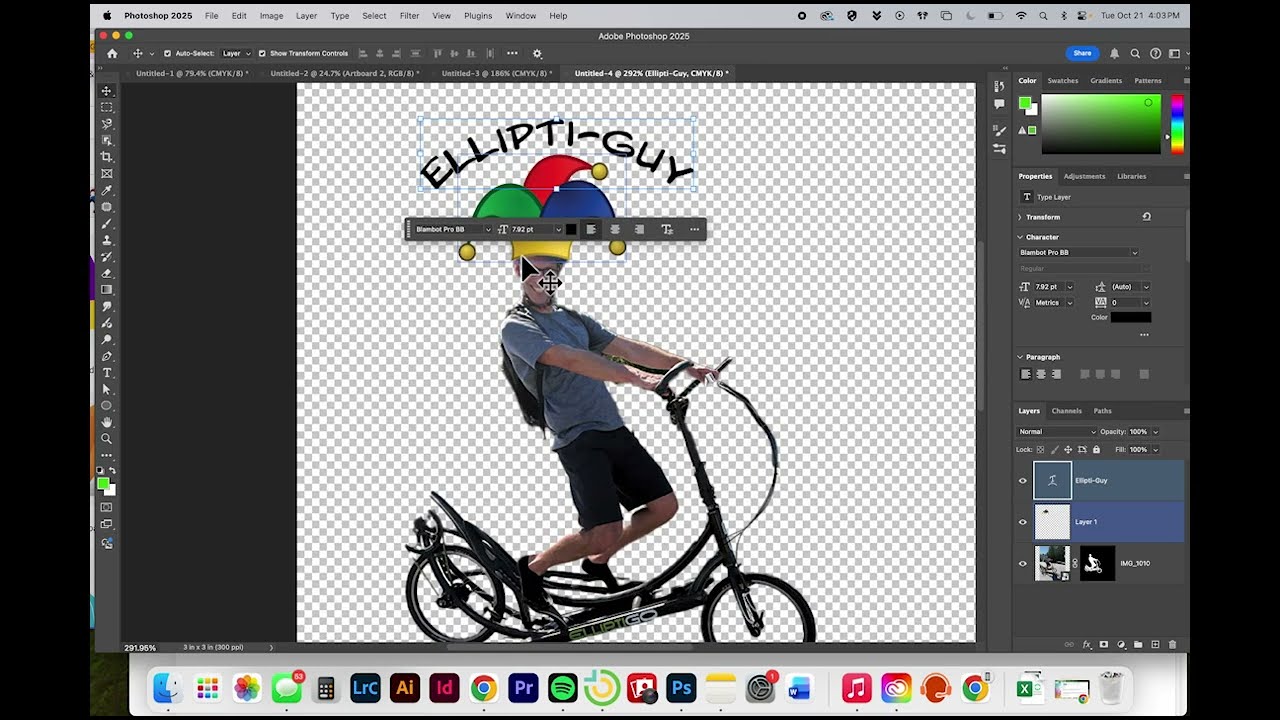The image size is (1280, 720).
Task: Toggle lock transparent pixels
Action: pyautogui.click(x=1040, y=449)
